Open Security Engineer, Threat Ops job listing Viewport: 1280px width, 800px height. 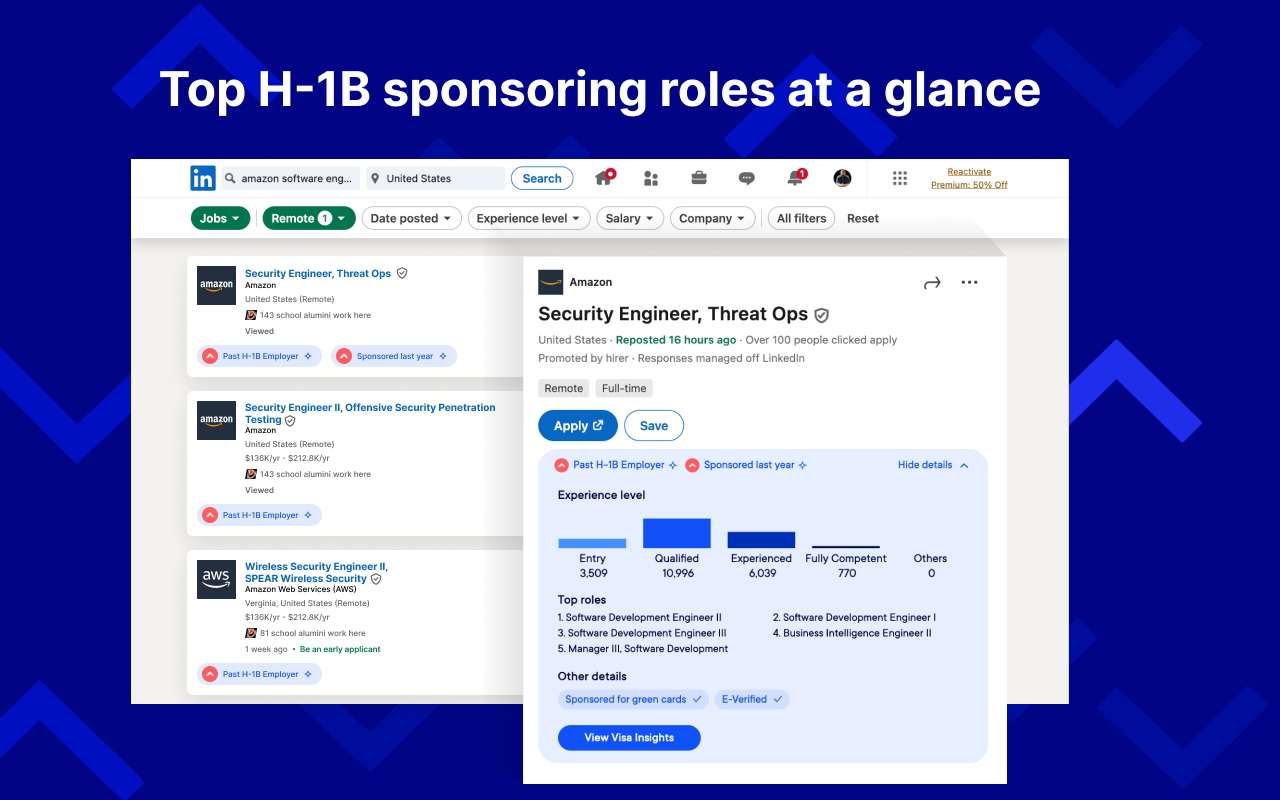coord(318,273)
